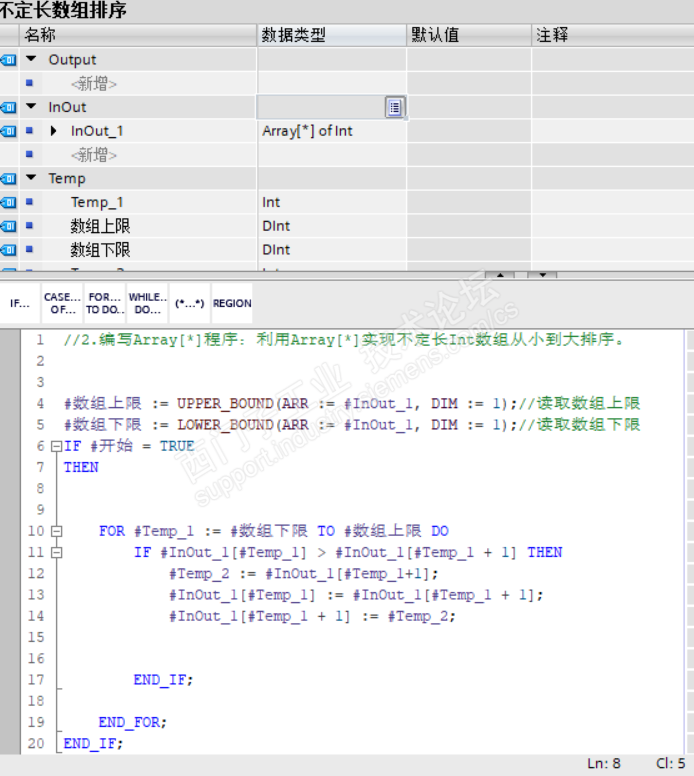The width and height of the screenshot is (694, 776).
Task: Click the 数组上限 row tag icon
Action: click(8, 226)
